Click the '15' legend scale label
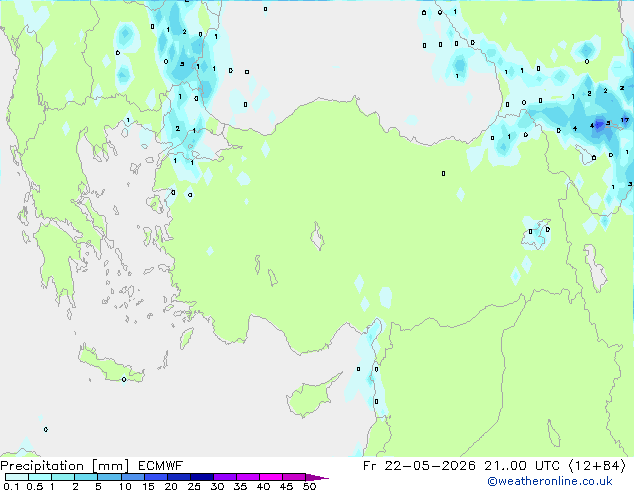Screen dimensions: 634x490 (148, 486)
